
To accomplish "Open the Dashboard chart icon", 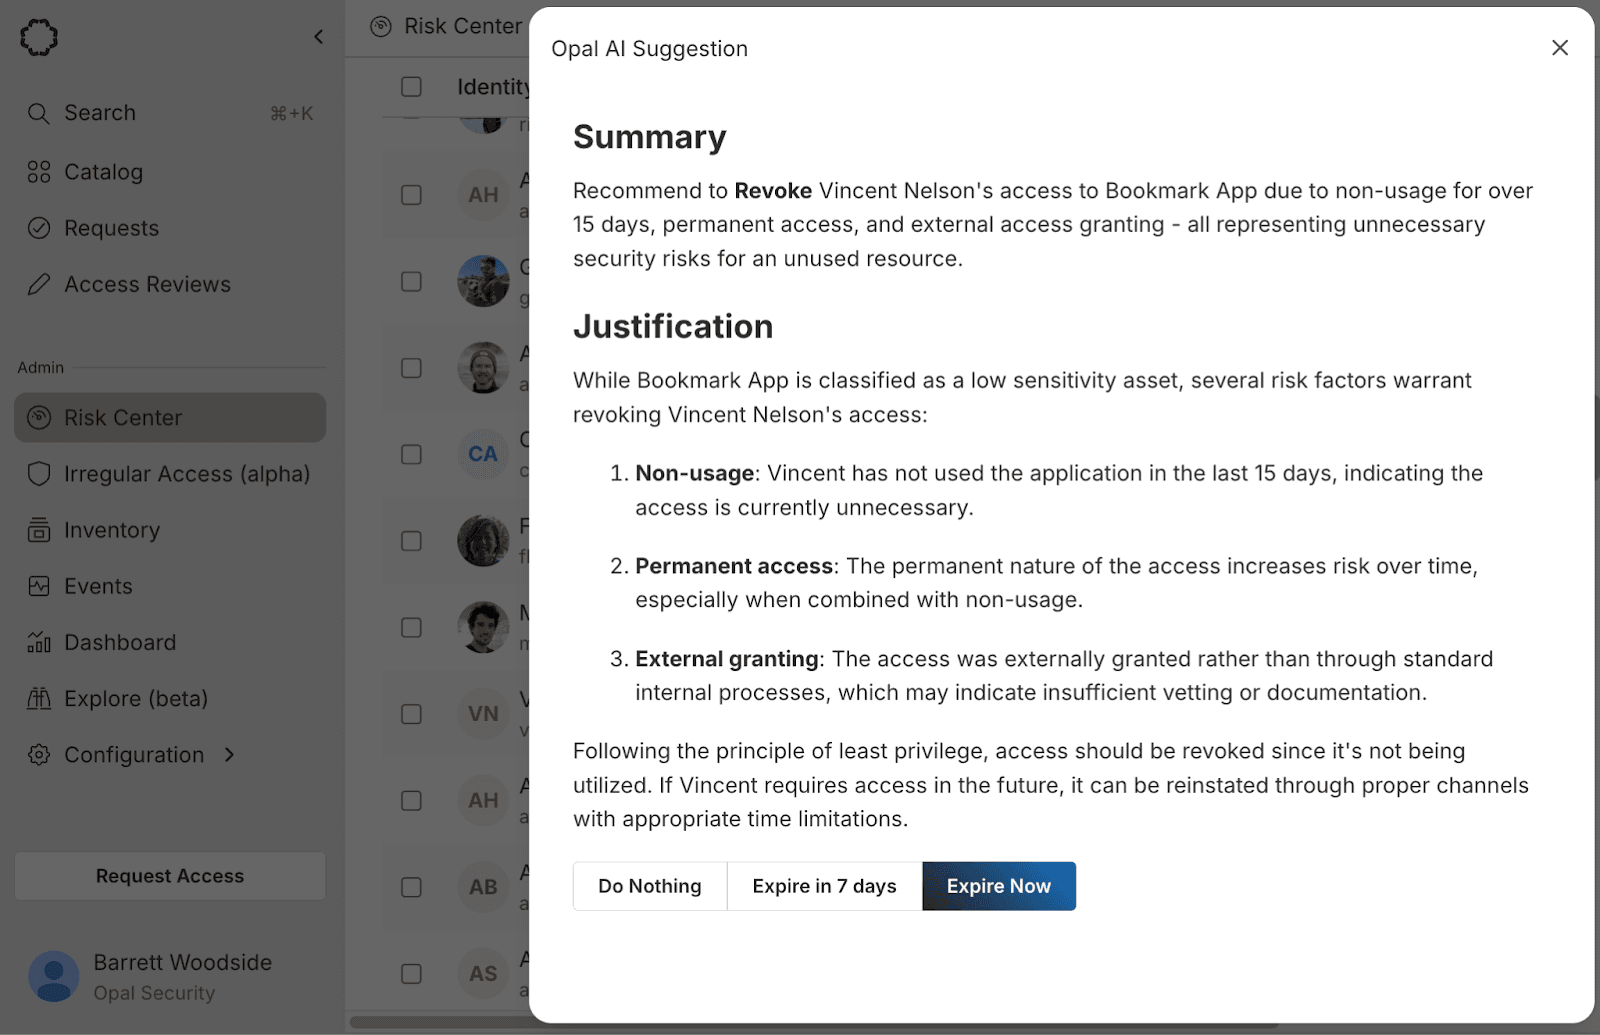I will pos(38,642).
